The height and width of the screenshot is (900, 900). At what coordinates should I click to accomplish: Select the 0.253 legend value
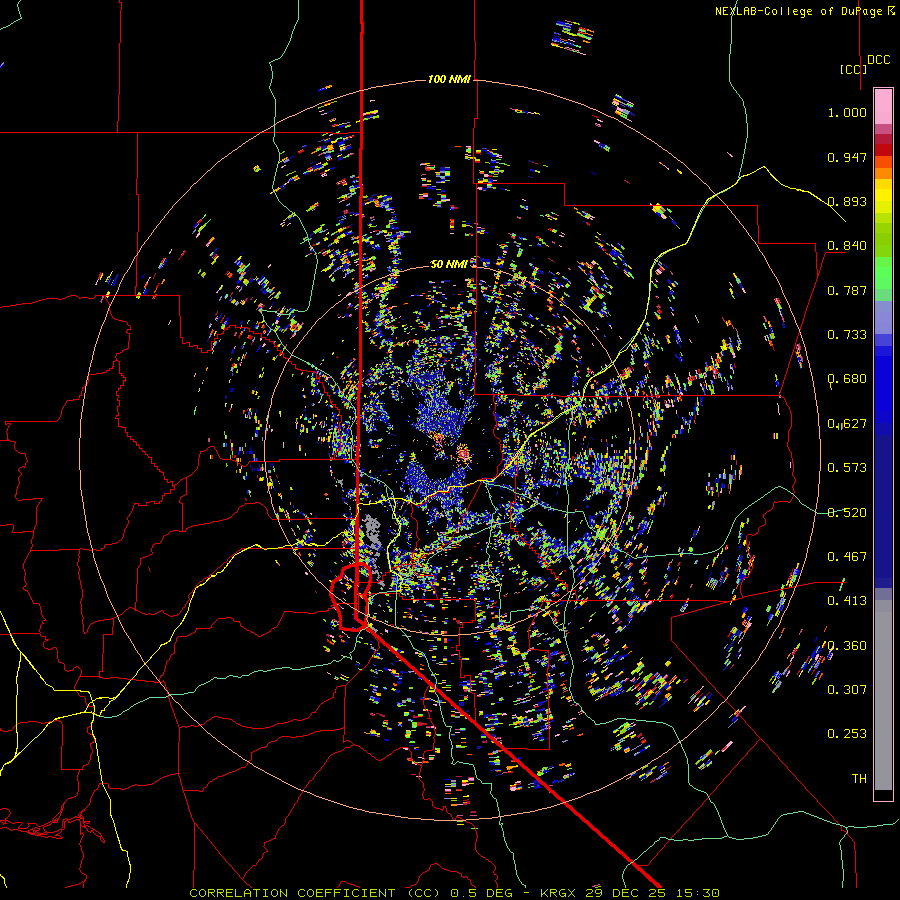(x=847, y=734)
